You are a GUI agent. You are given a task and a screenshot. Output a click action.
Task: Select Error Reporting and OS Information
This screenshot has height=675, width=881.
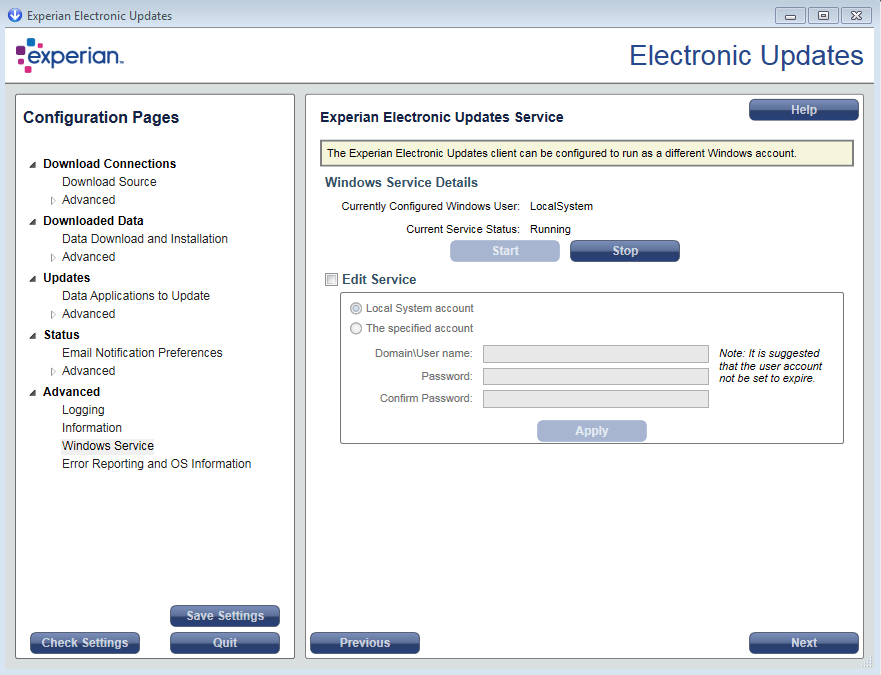[x=156, y=464]
